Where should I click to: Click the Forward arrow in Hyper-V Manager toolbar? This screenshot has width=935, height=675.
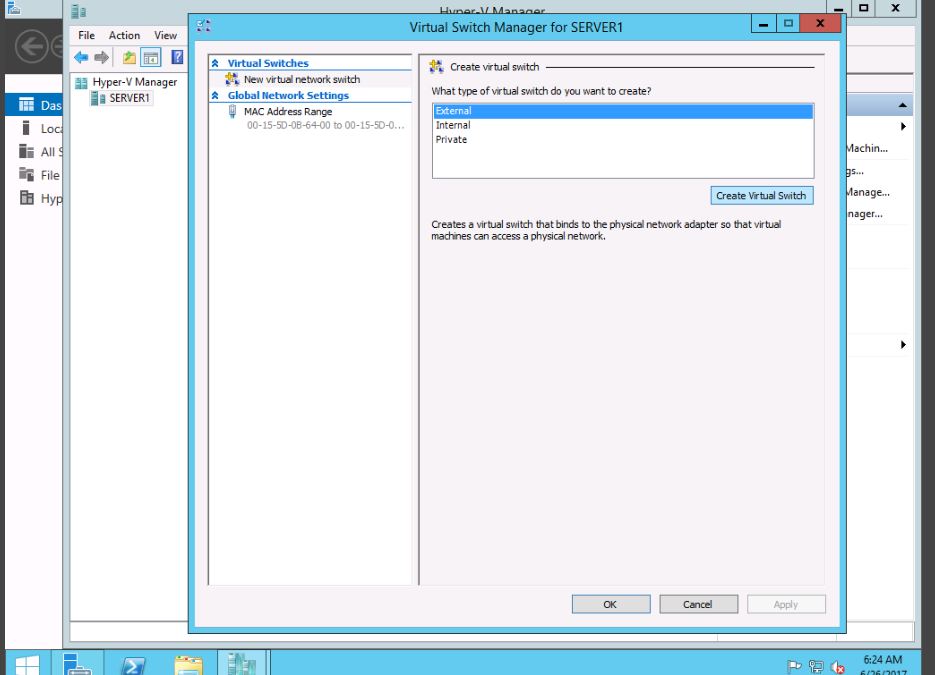point(102,57)
